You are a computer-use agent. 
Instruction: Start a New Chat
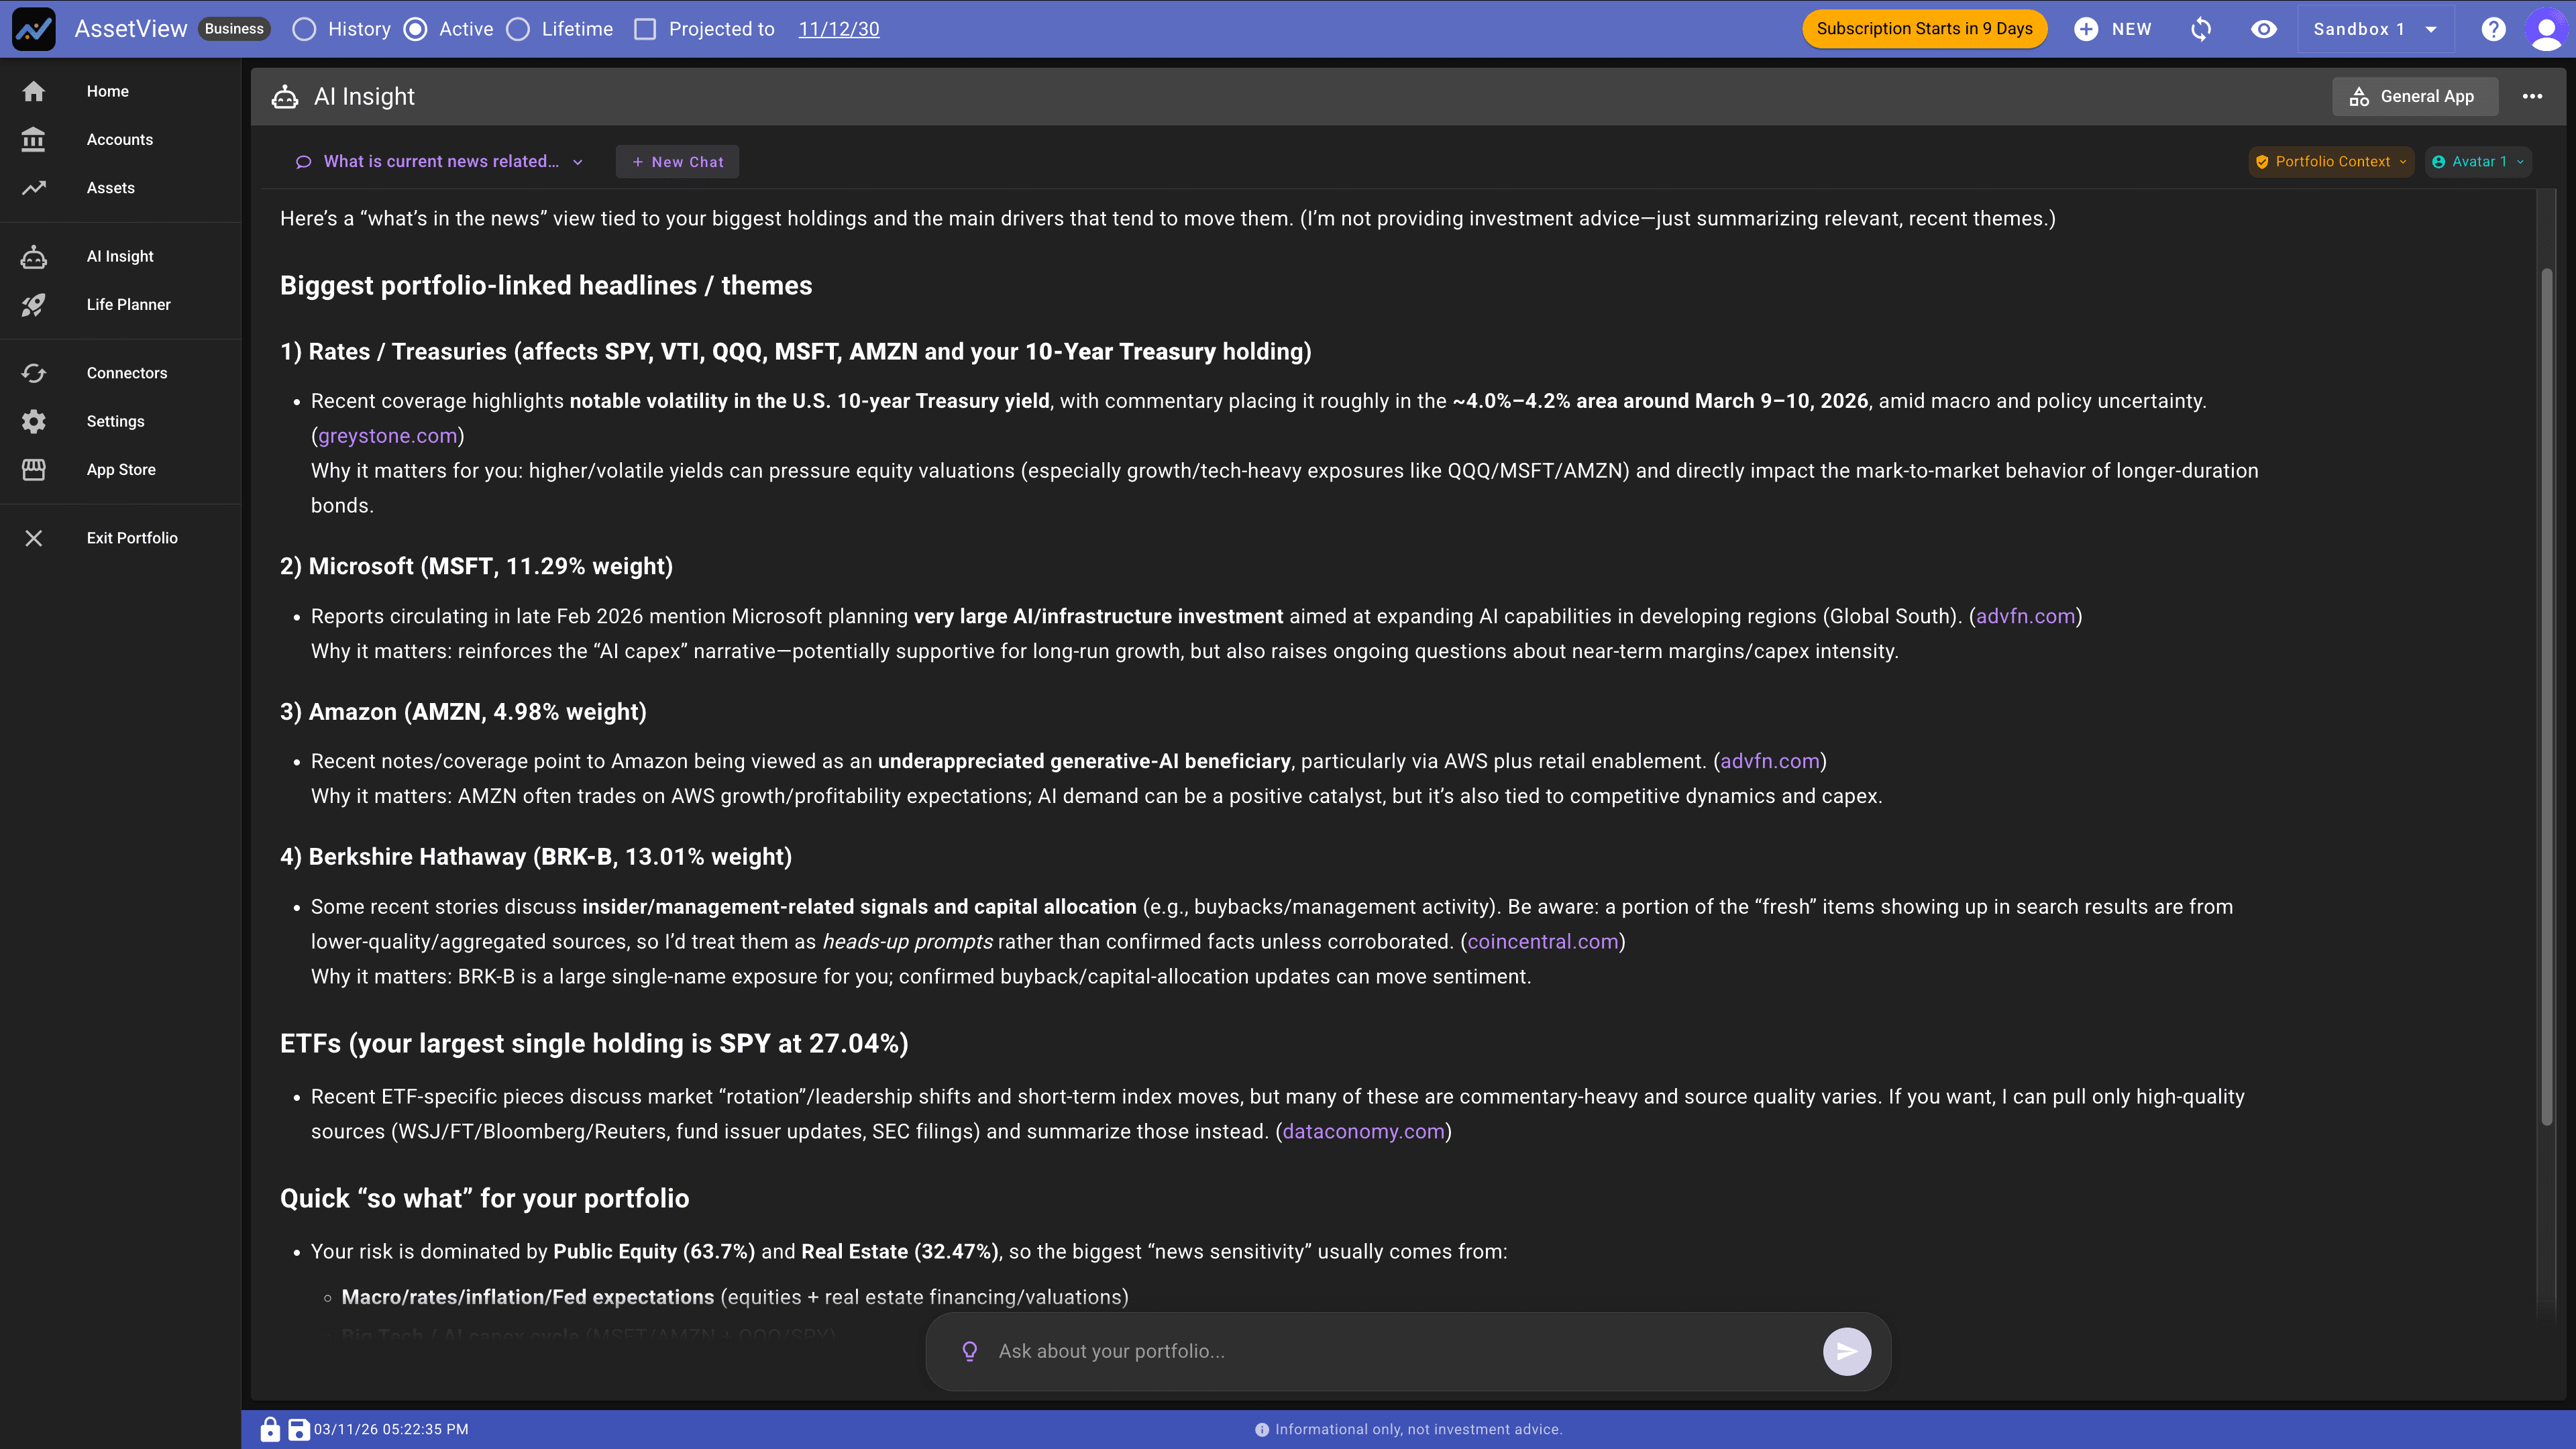[x=677, y=162]
